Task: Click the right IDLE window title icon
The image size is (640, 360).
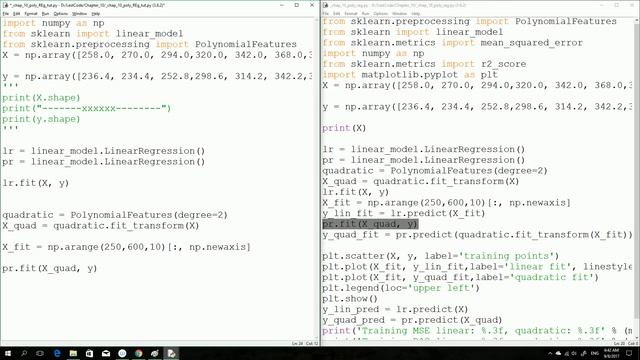Action: coord(325,5)
